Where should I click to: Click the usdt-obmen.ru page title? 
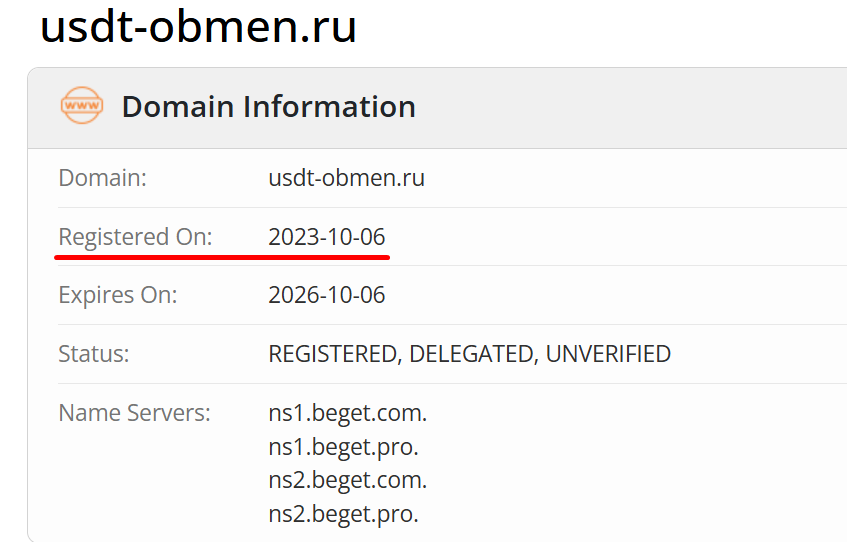(x=198, y=27)
